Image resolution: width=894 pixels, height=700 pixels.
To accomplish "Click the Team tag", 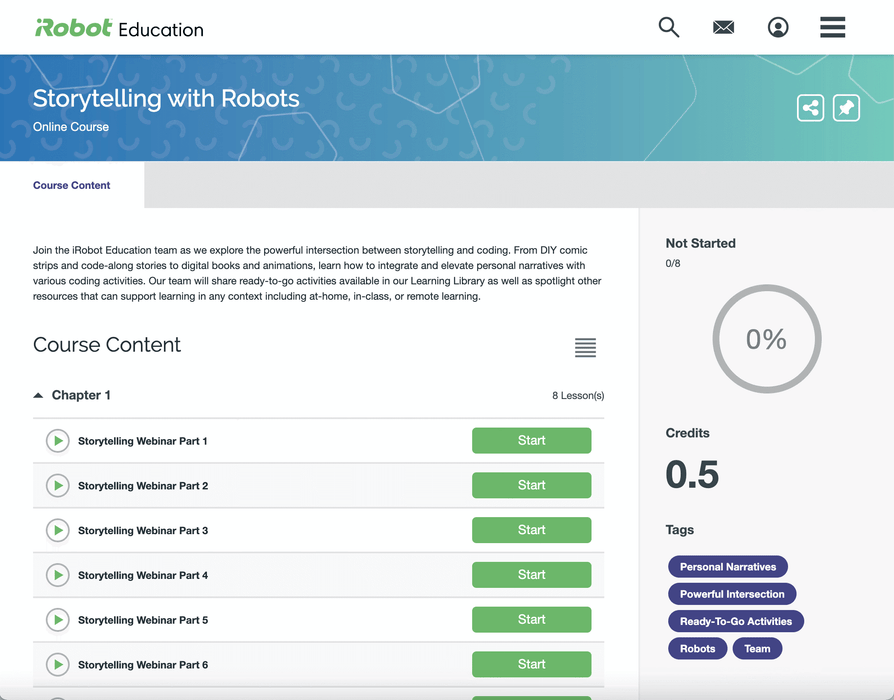I will click(757, 649).
